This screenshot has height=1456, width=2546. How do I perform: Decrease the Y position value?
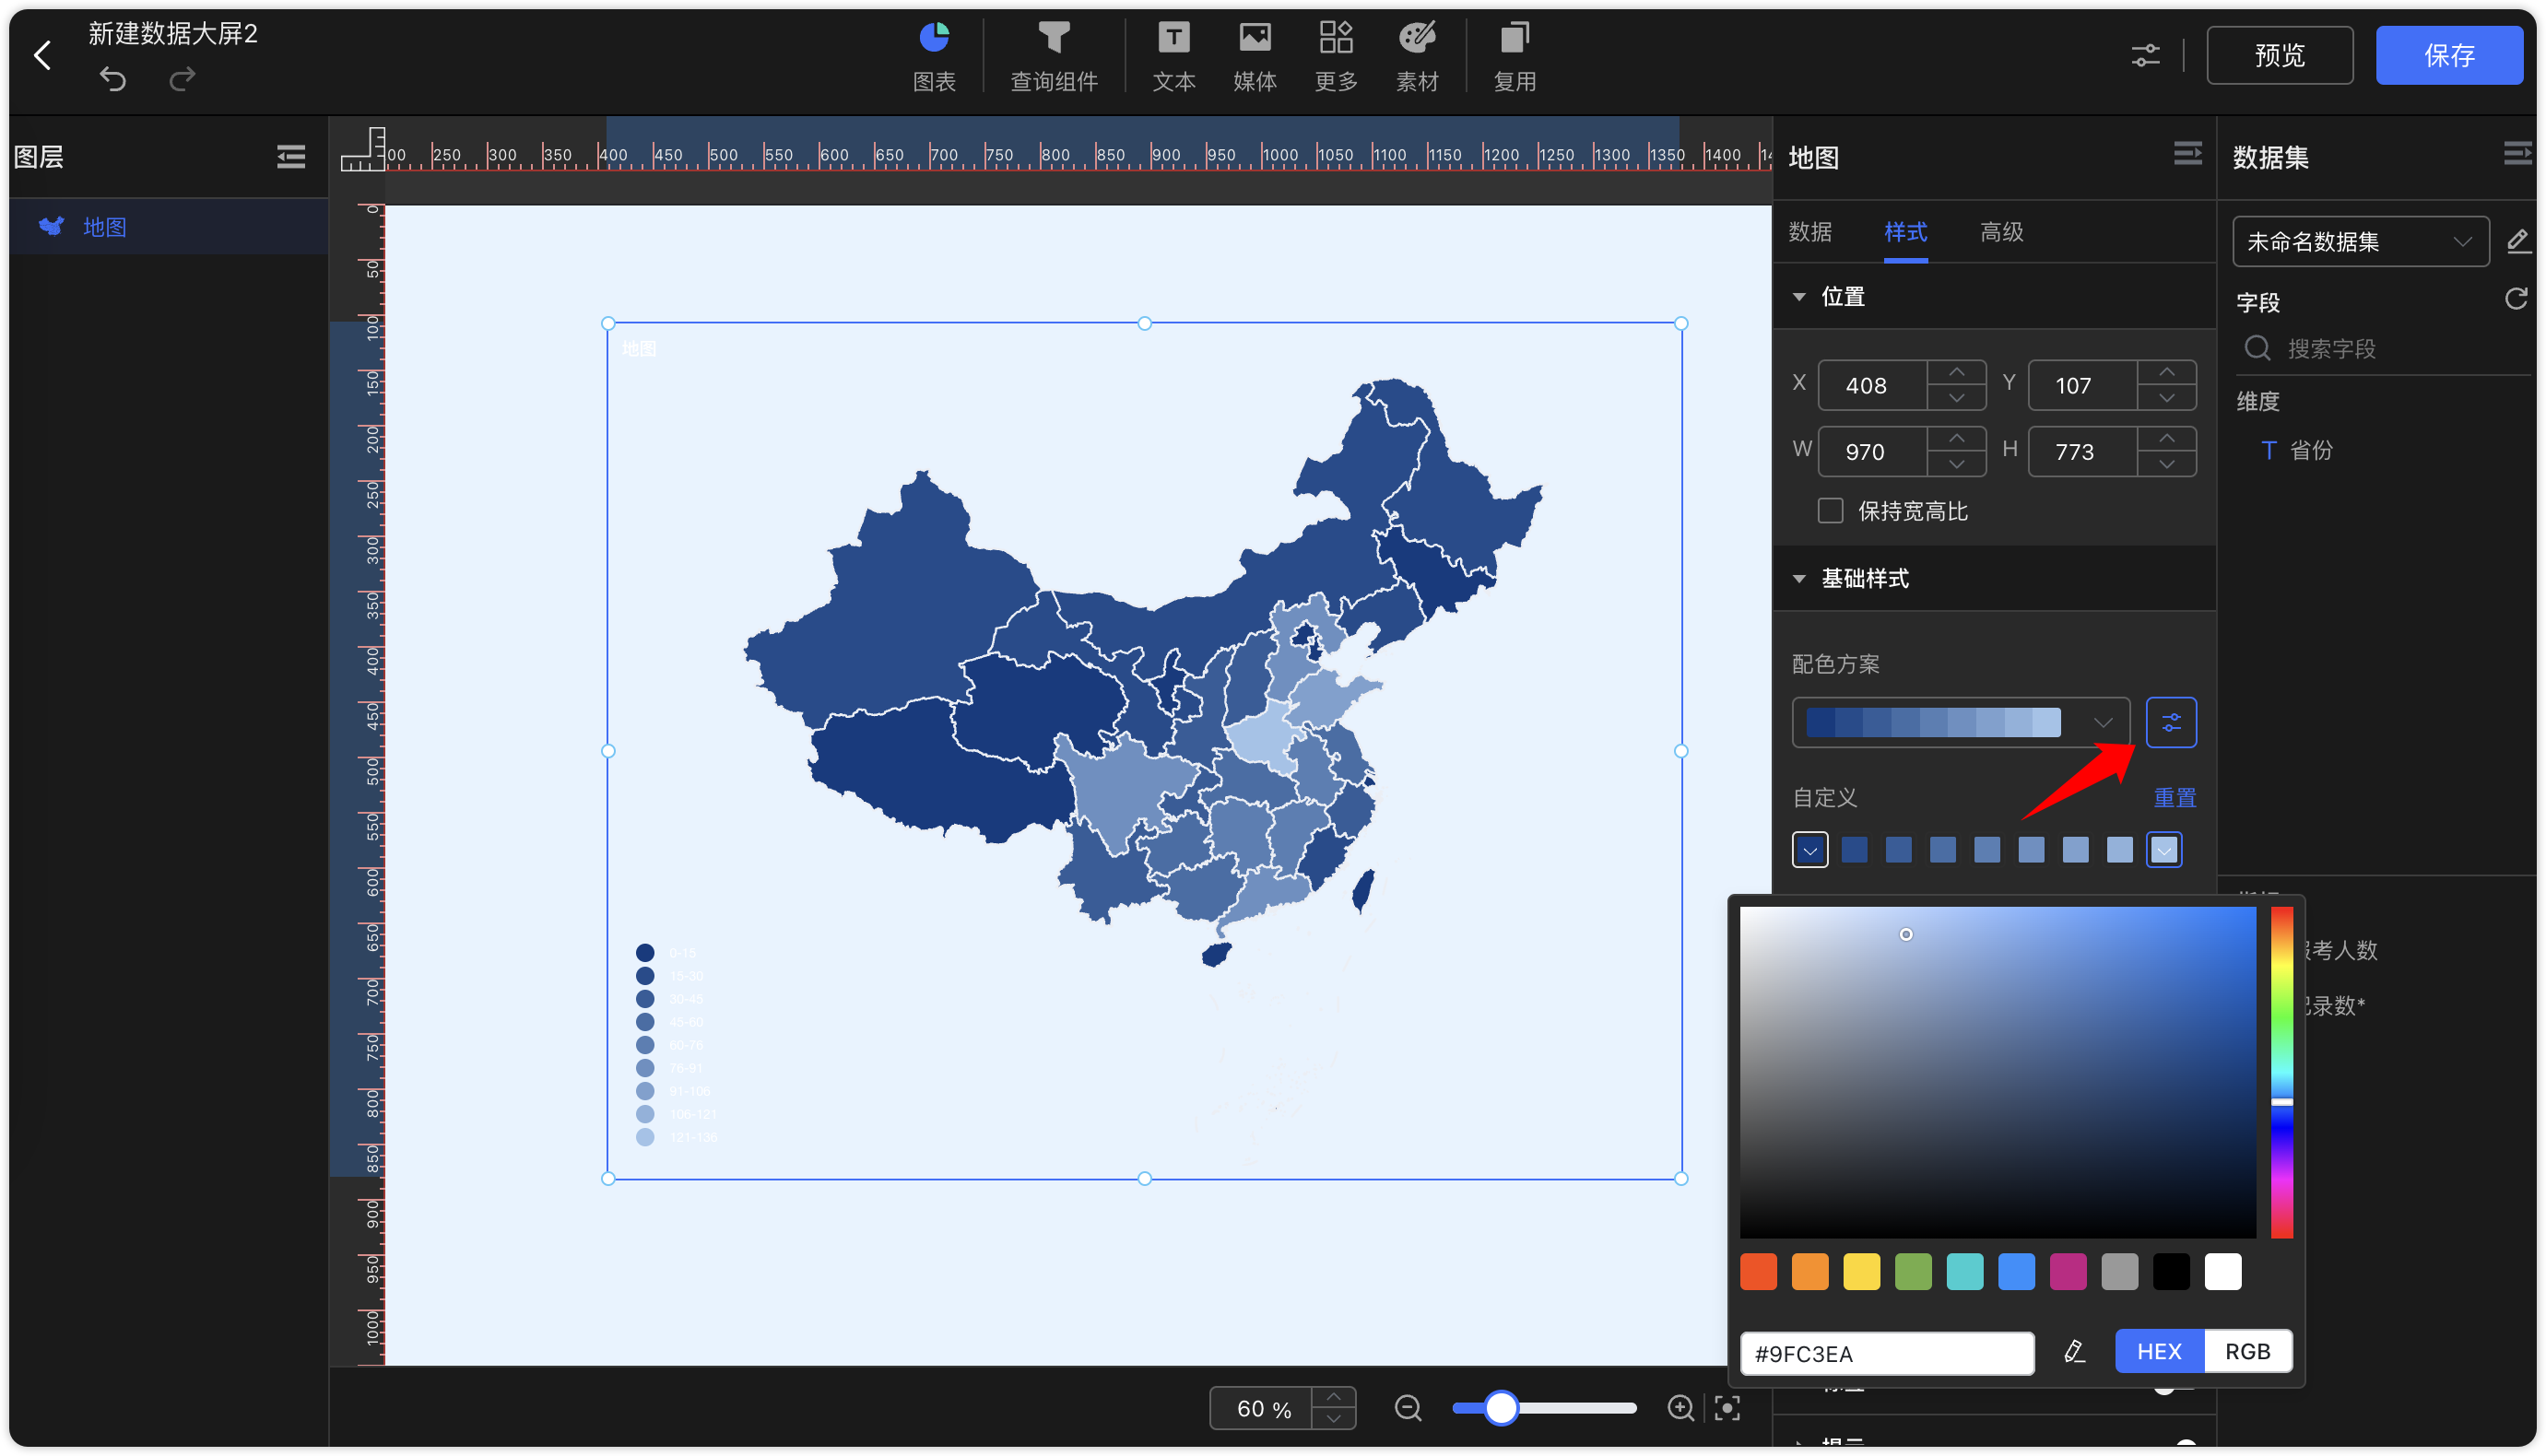(2167, 398)
